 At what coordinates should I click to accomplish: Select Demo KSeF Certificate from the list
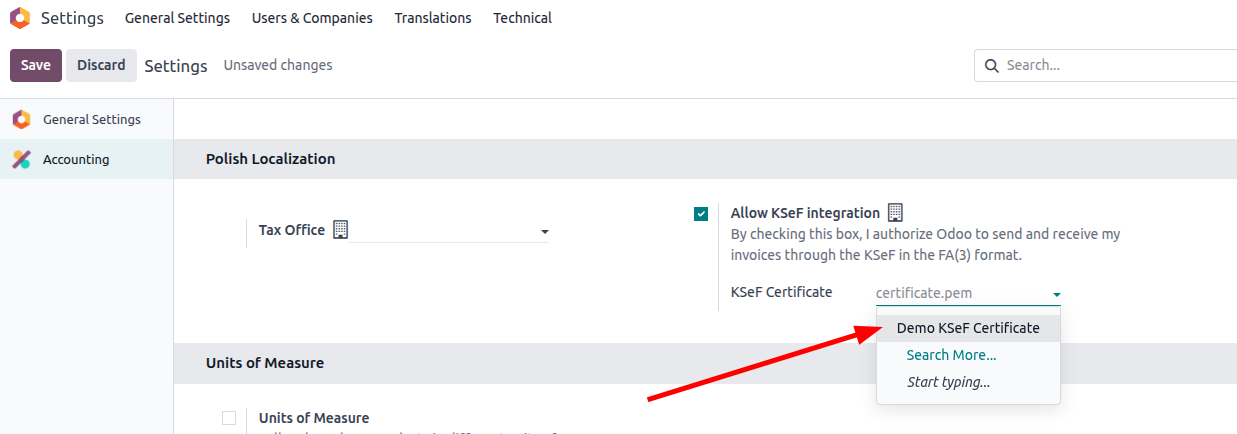click(967, 328)
